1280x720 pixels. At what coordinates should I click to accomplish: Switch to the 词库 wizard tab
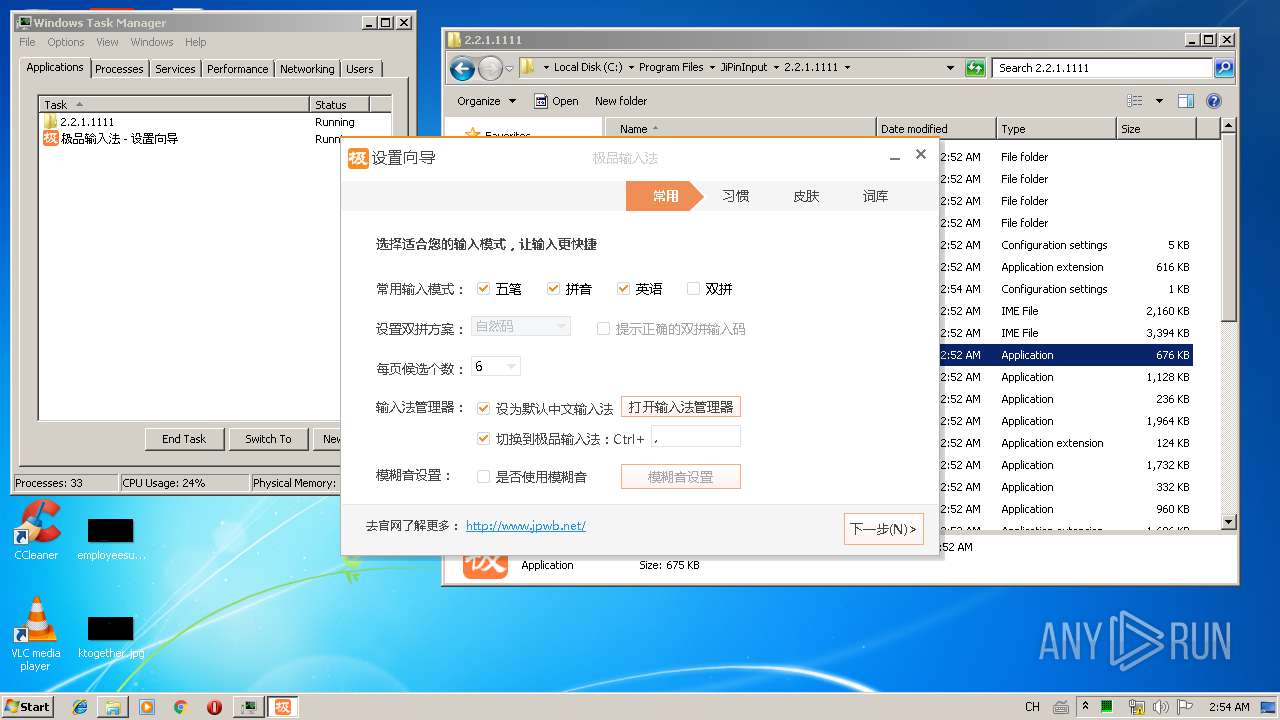(x=876, y=197)
